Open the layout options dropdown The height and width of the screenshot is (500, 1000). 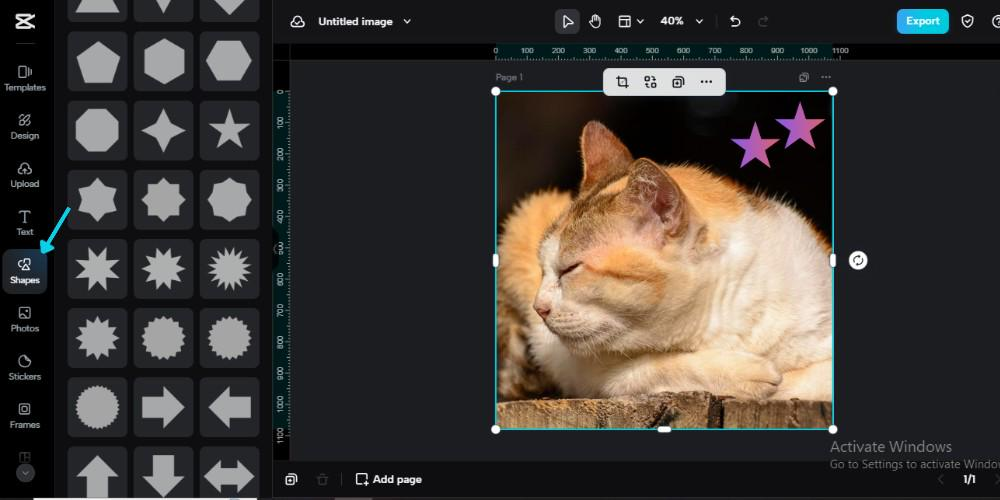pos(630,21)
